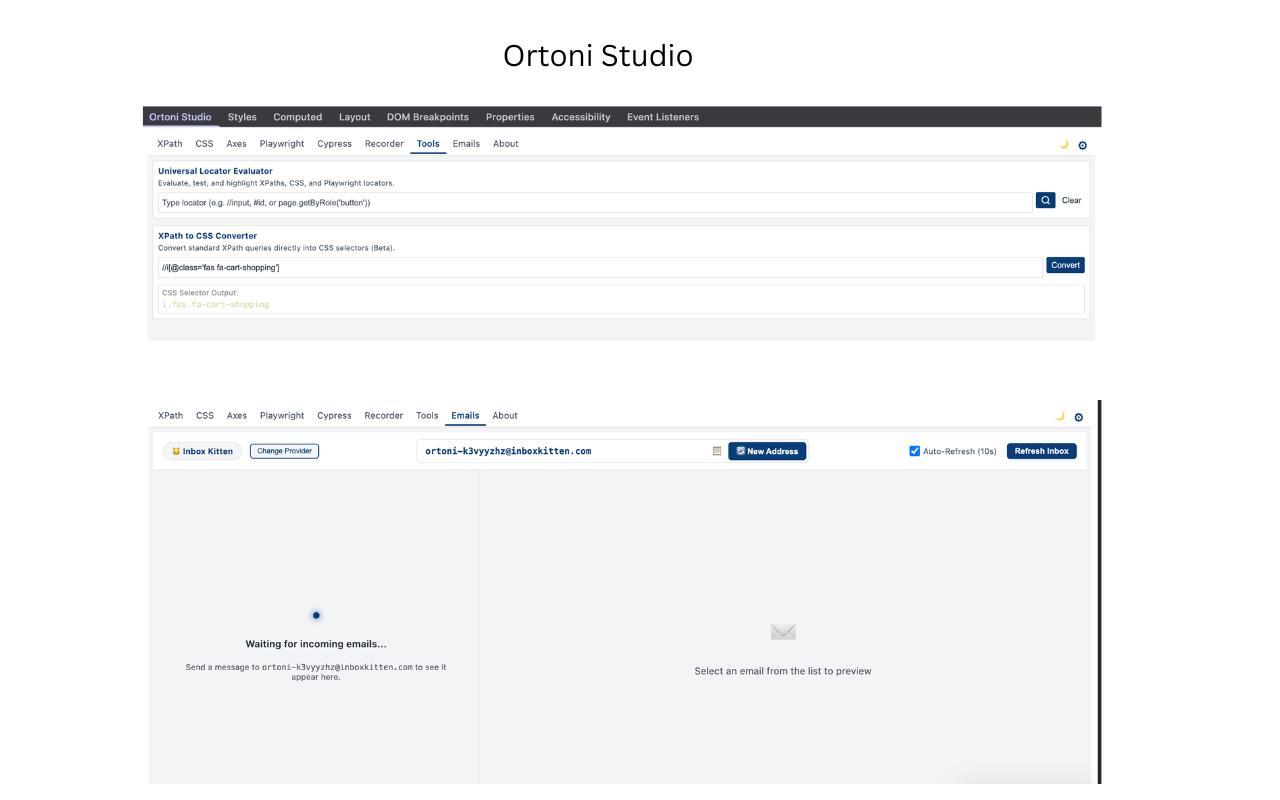Select the active Emails tab in lower panel
The width and height of the screenshot is (1280, 800).
click(465, 416)
